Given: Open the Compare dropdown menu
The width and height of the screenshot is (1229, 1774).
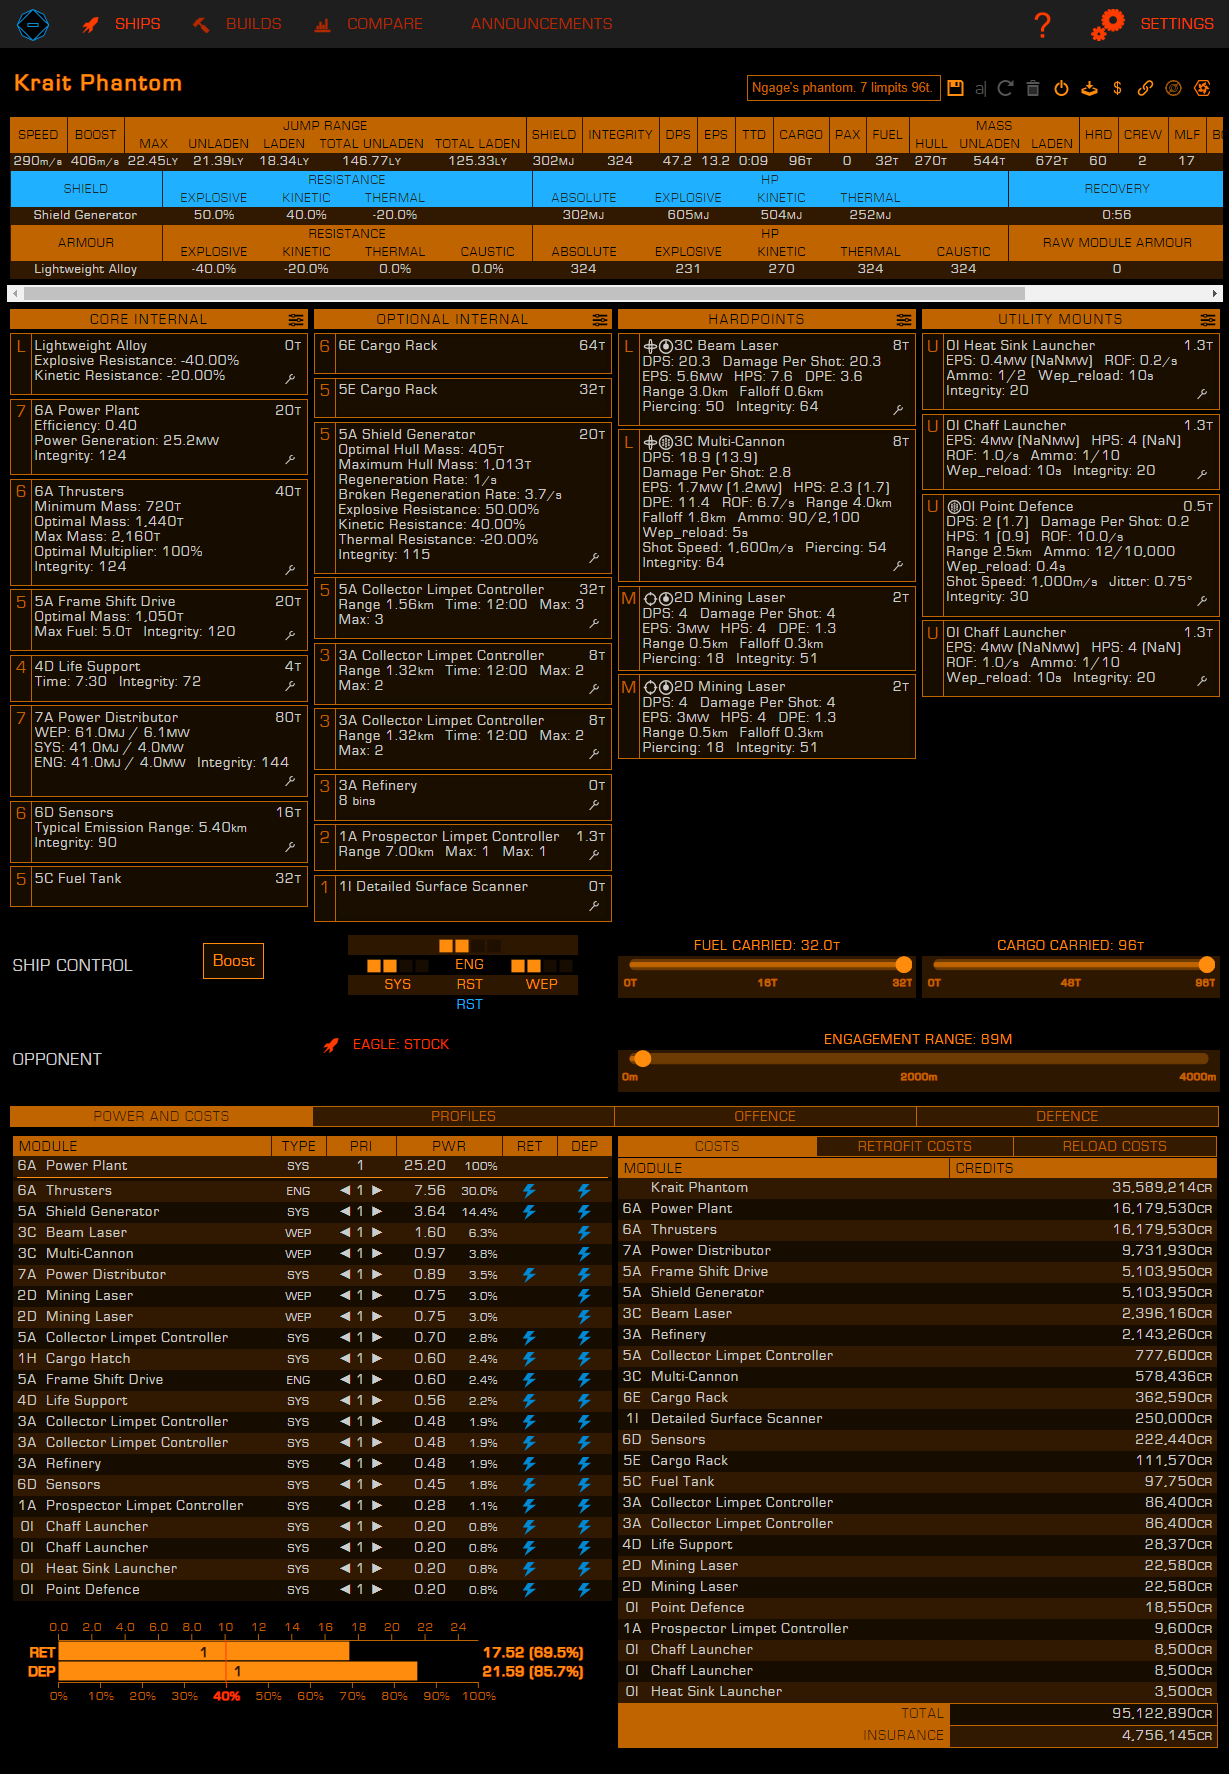Looking at the screenshot, I should pos(368,24).
